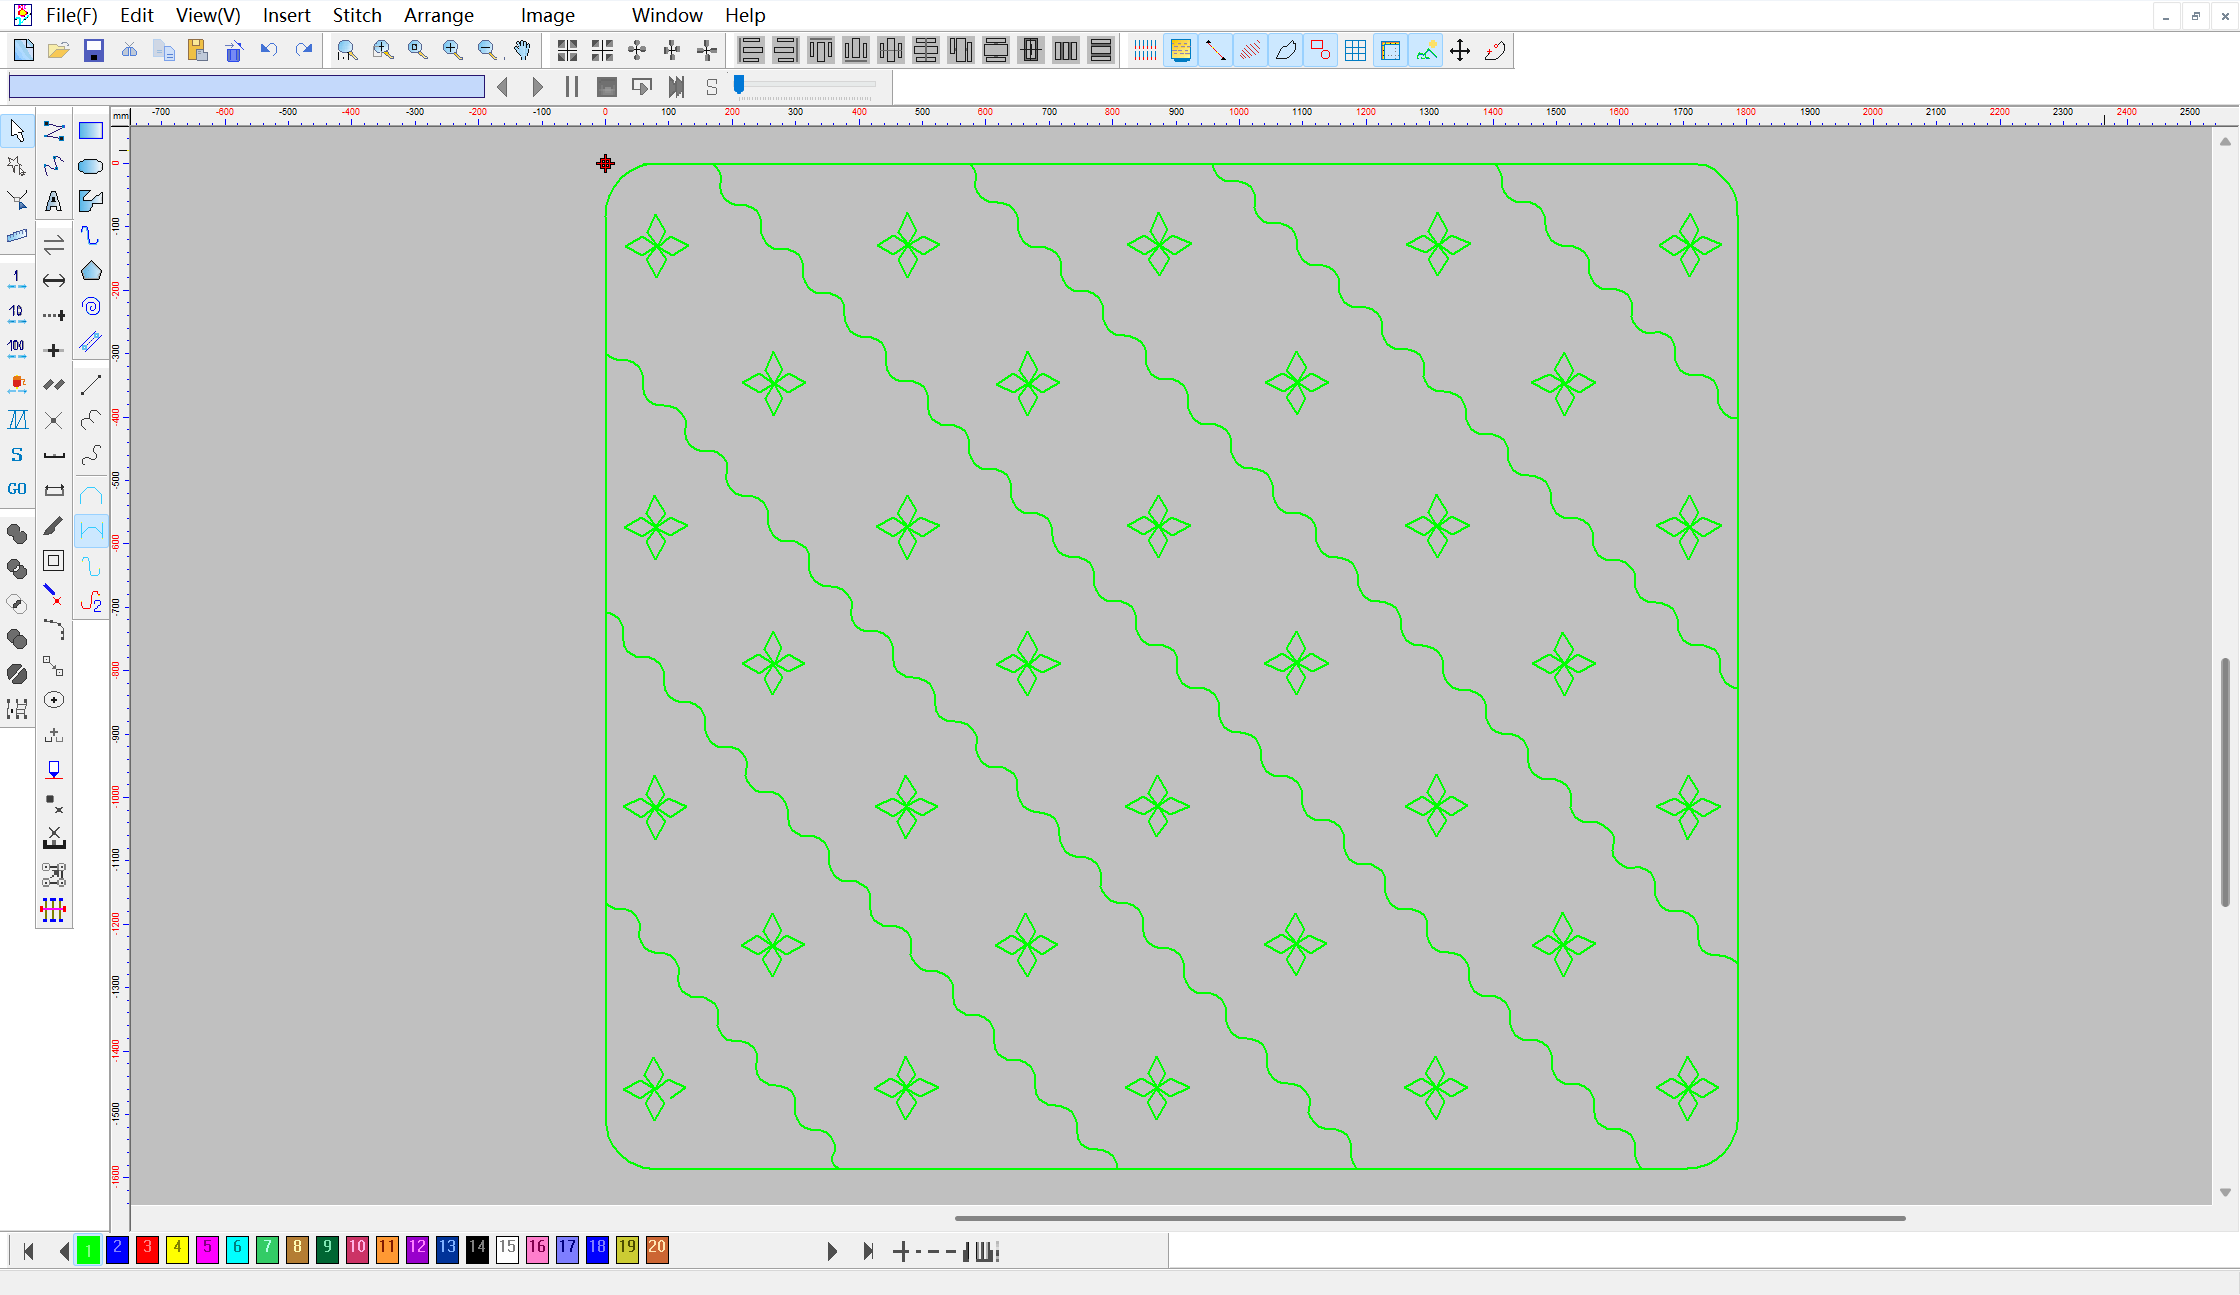Open a file using the folder icon
Viewport: 2240px width, 1295px height.
click(59, 50)
